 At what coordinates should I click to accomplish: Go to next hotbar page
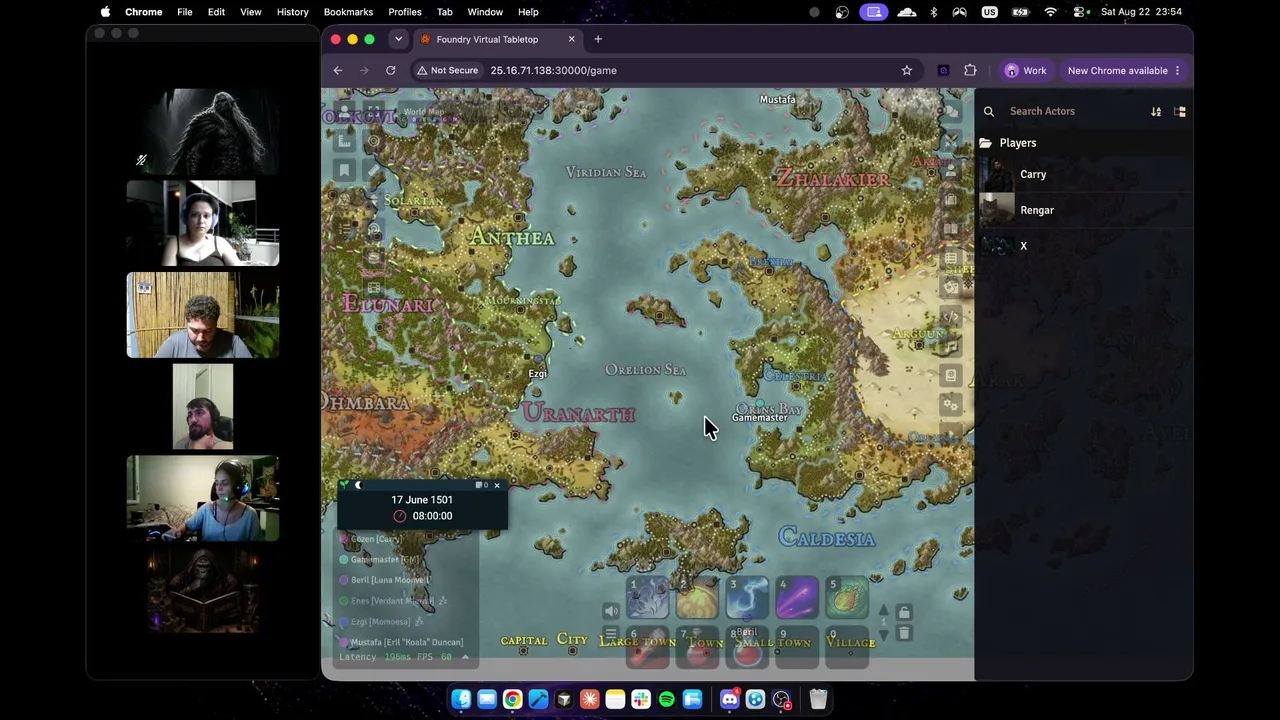(883, 634)
